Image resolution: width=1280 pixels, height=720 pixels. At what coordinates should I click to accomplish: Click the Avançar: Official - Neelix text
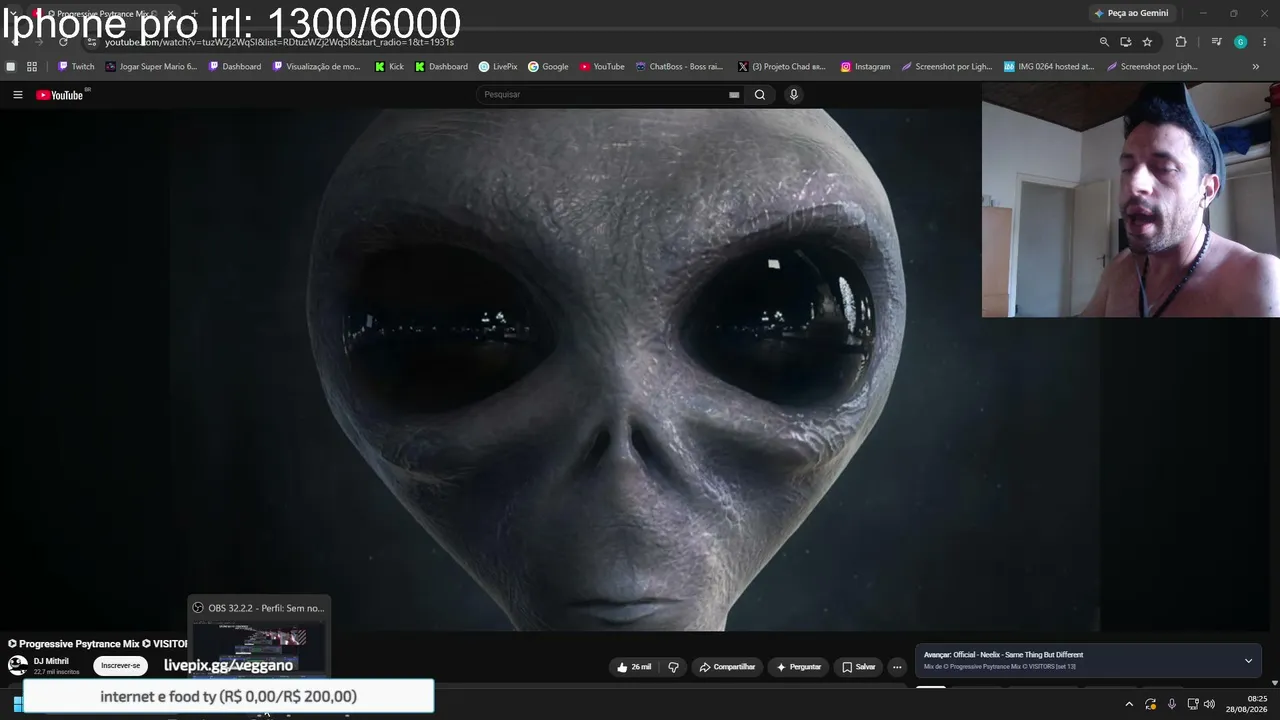click(1003, 655)
